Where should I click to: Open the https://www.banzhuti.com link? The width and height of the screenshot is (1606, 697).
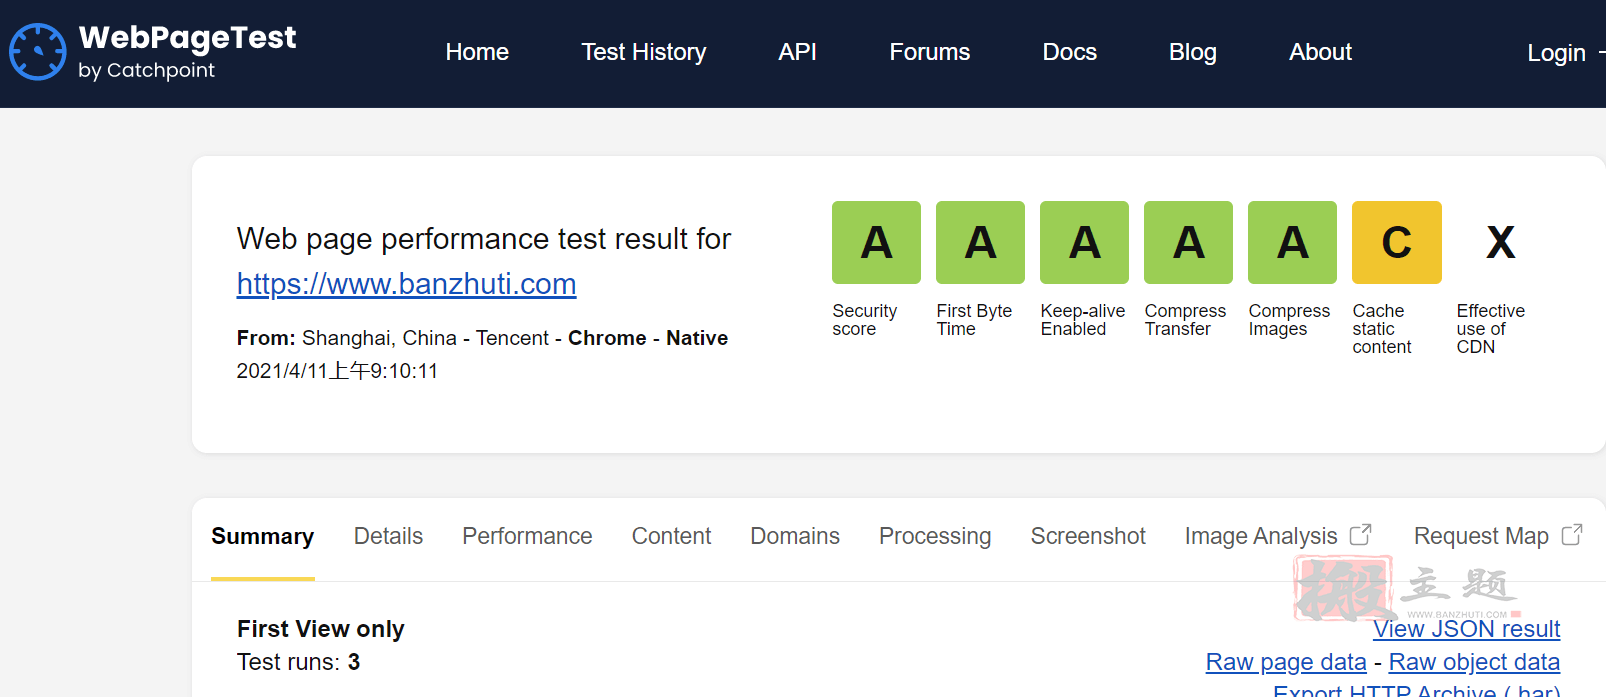pyautogui.click(x=406, y=284)
